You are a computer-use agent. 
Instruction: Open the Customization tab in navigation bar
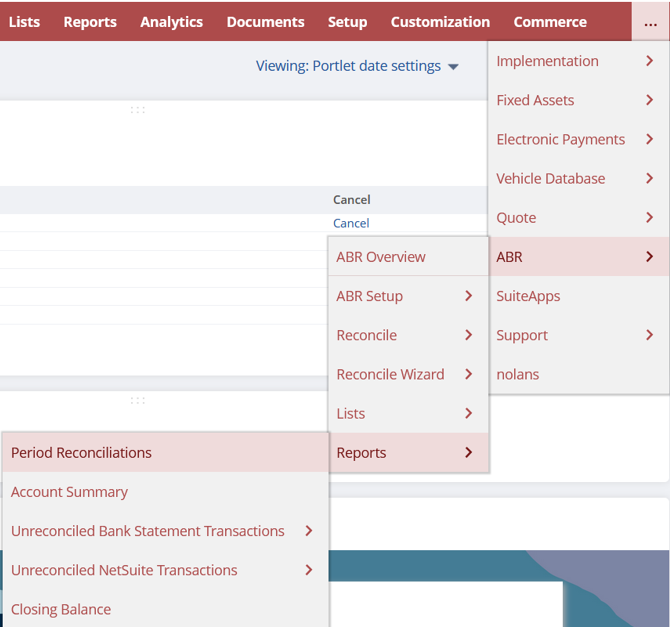click(440, 22)
